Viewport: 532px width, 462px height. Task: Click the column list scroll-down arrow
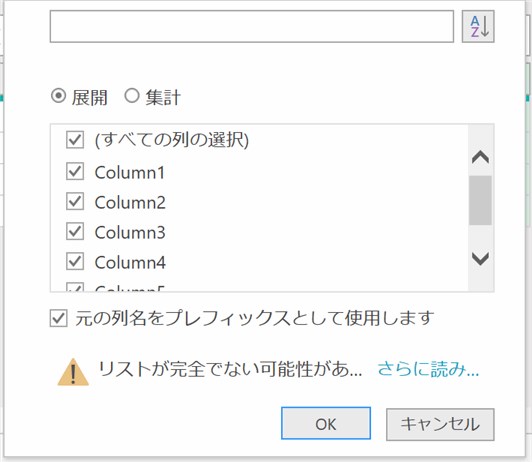click(x=480, y=258)
